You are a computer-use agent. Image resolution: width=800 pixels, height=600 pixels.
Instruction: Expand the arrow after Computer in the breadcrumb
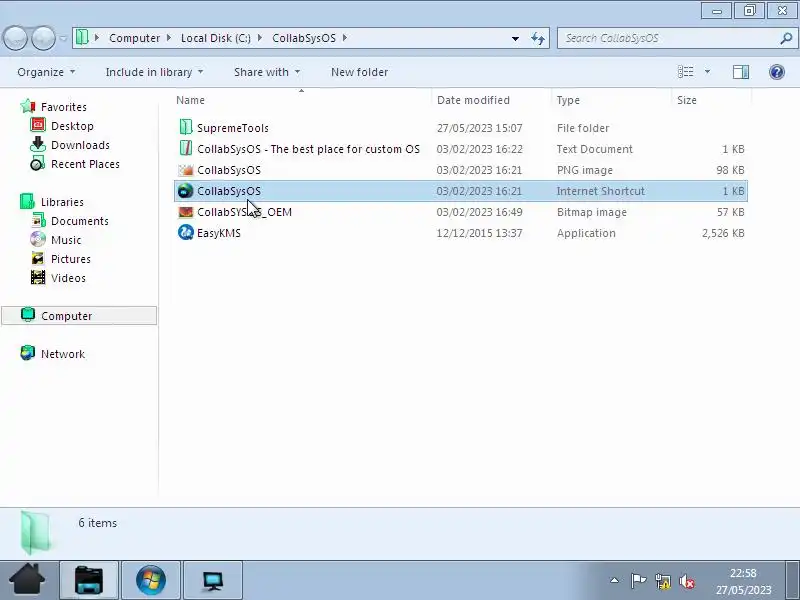tap(169, 38)
